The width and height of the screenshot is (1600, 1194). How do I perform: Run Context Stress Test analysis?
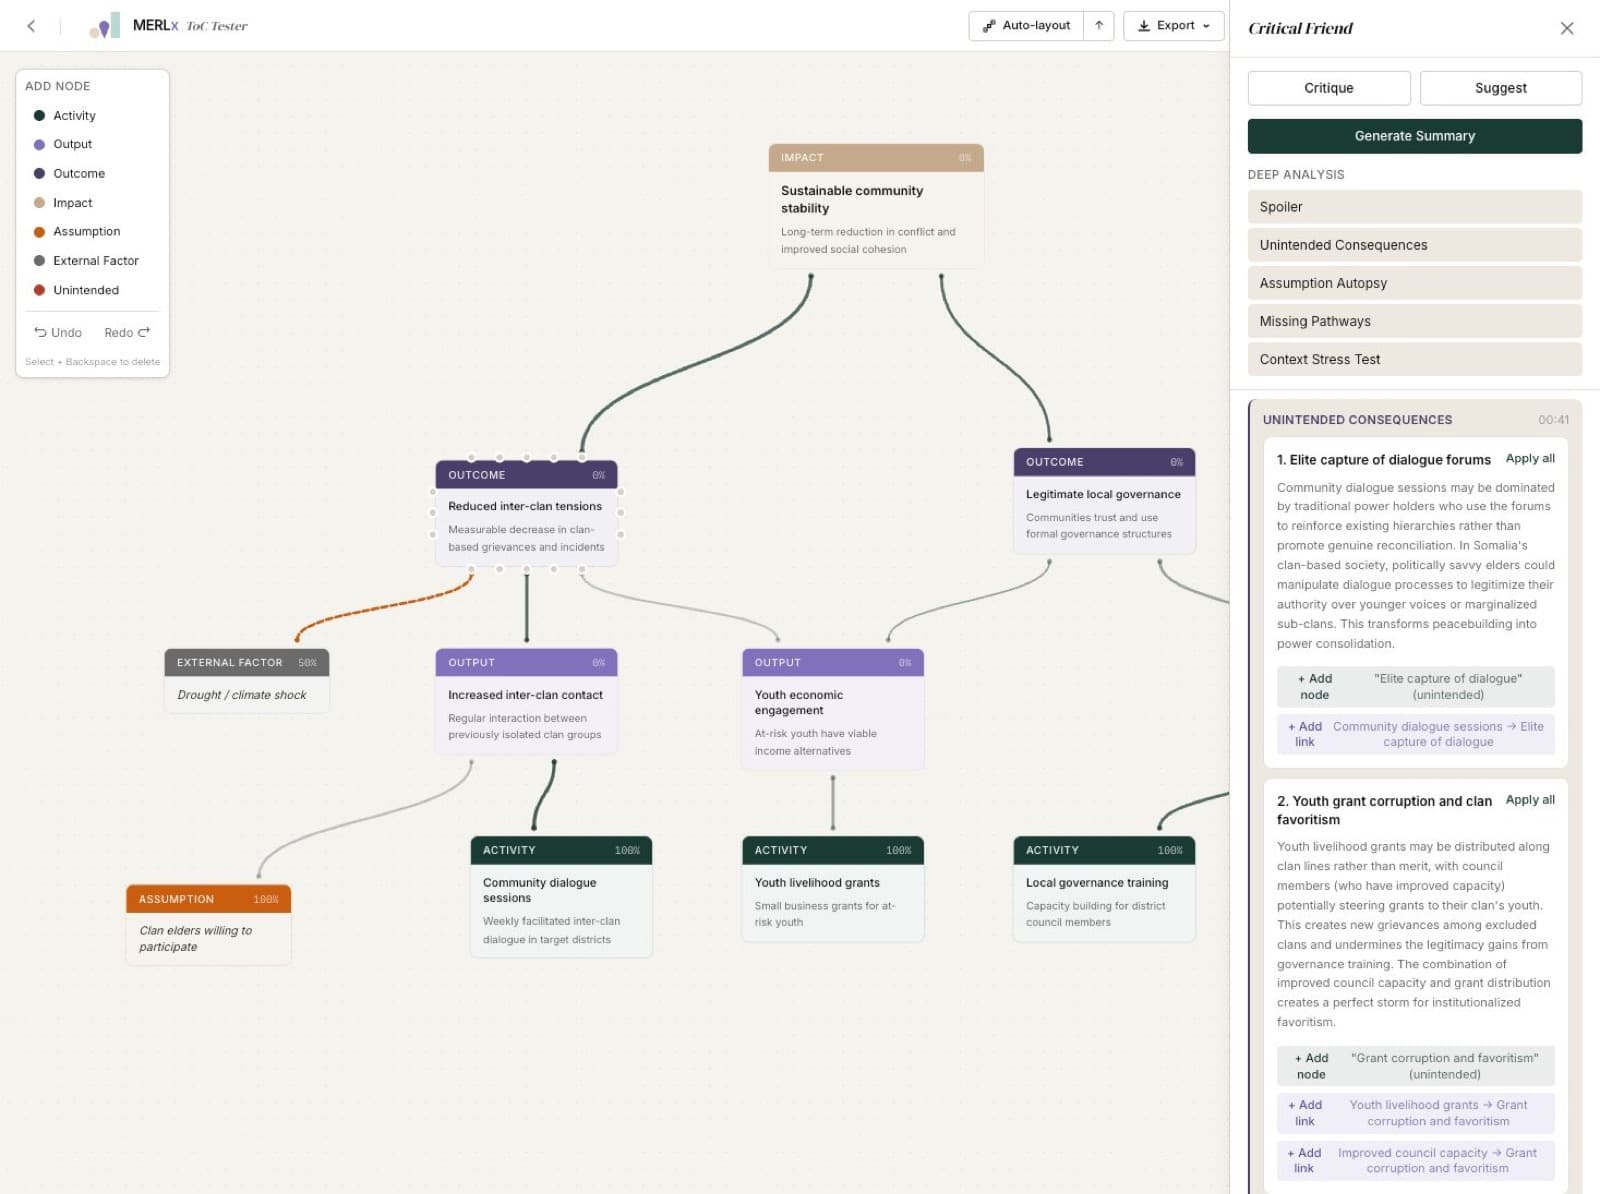pos(1414,359)
